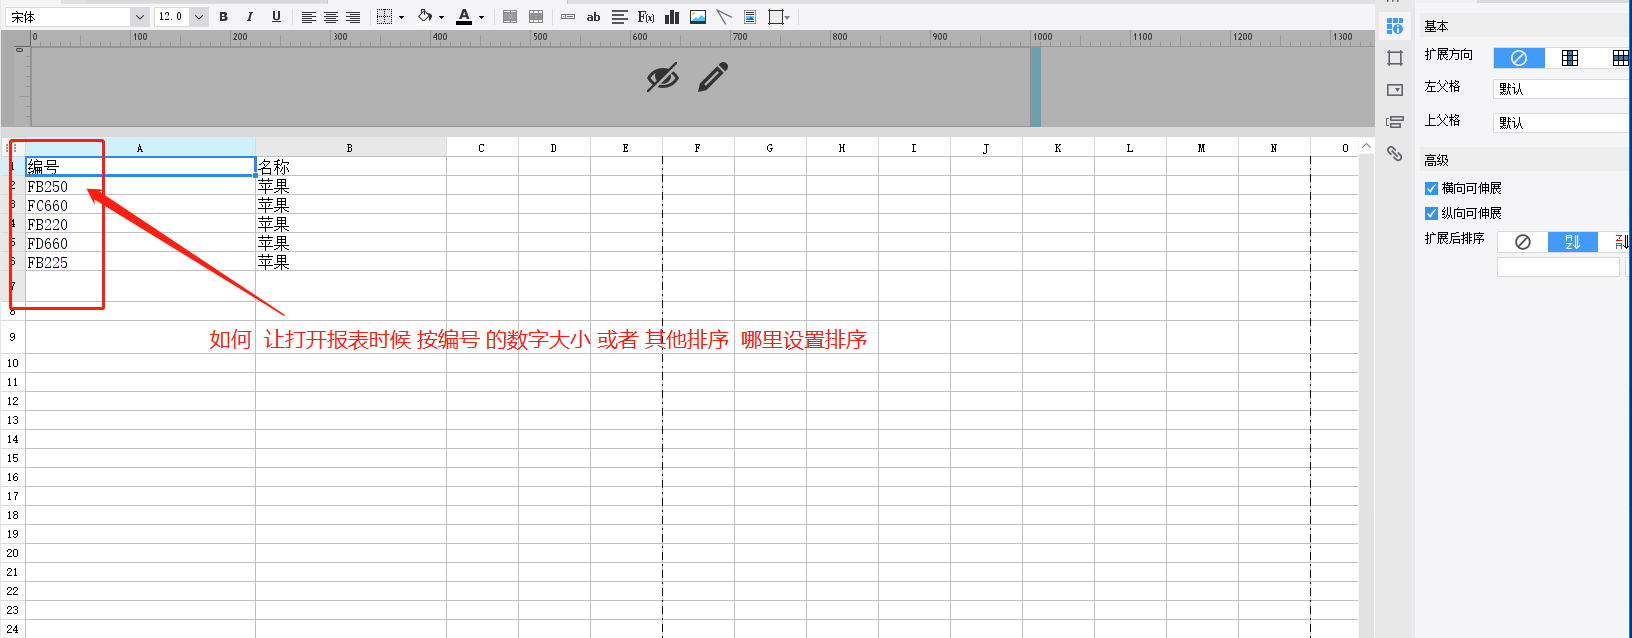Click the 高级 section heading
The image size is (1632, 638).
click(x=1436, y=160)
